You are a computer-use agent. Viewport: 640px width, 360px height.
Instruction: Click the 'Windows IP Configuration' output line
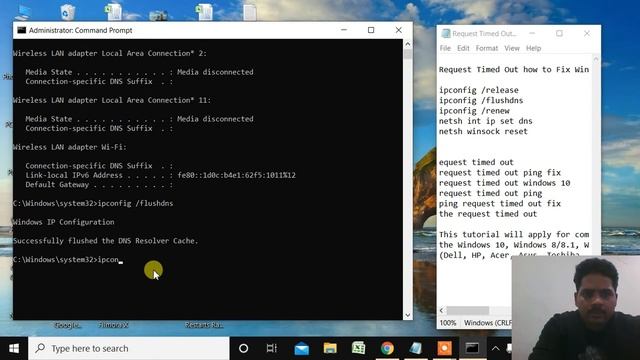[64, 222]
